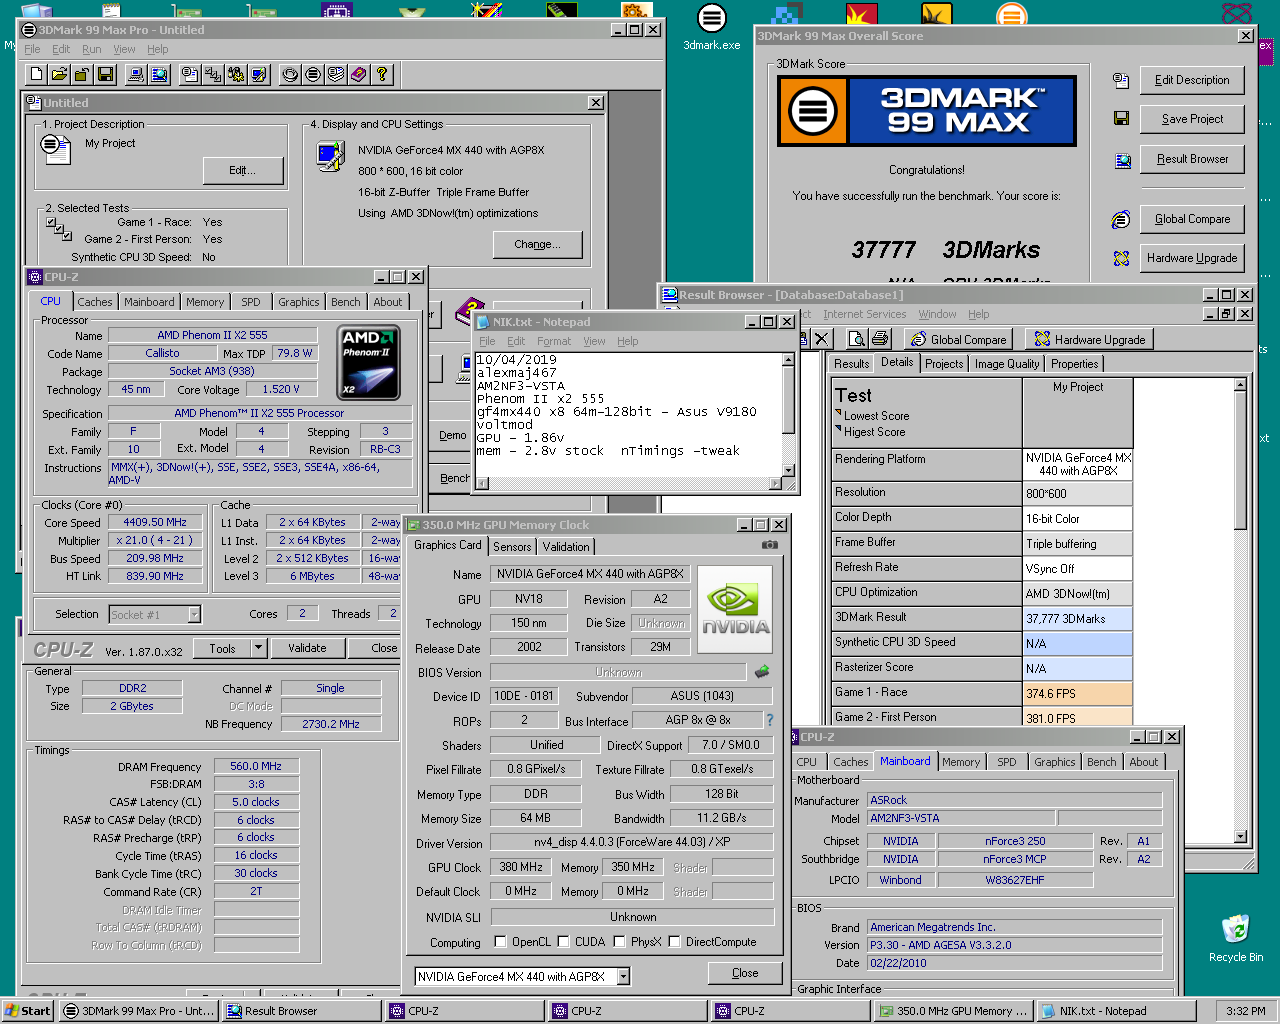Click the purple help book icon in 3DMark toolbar

click(358, 74)
